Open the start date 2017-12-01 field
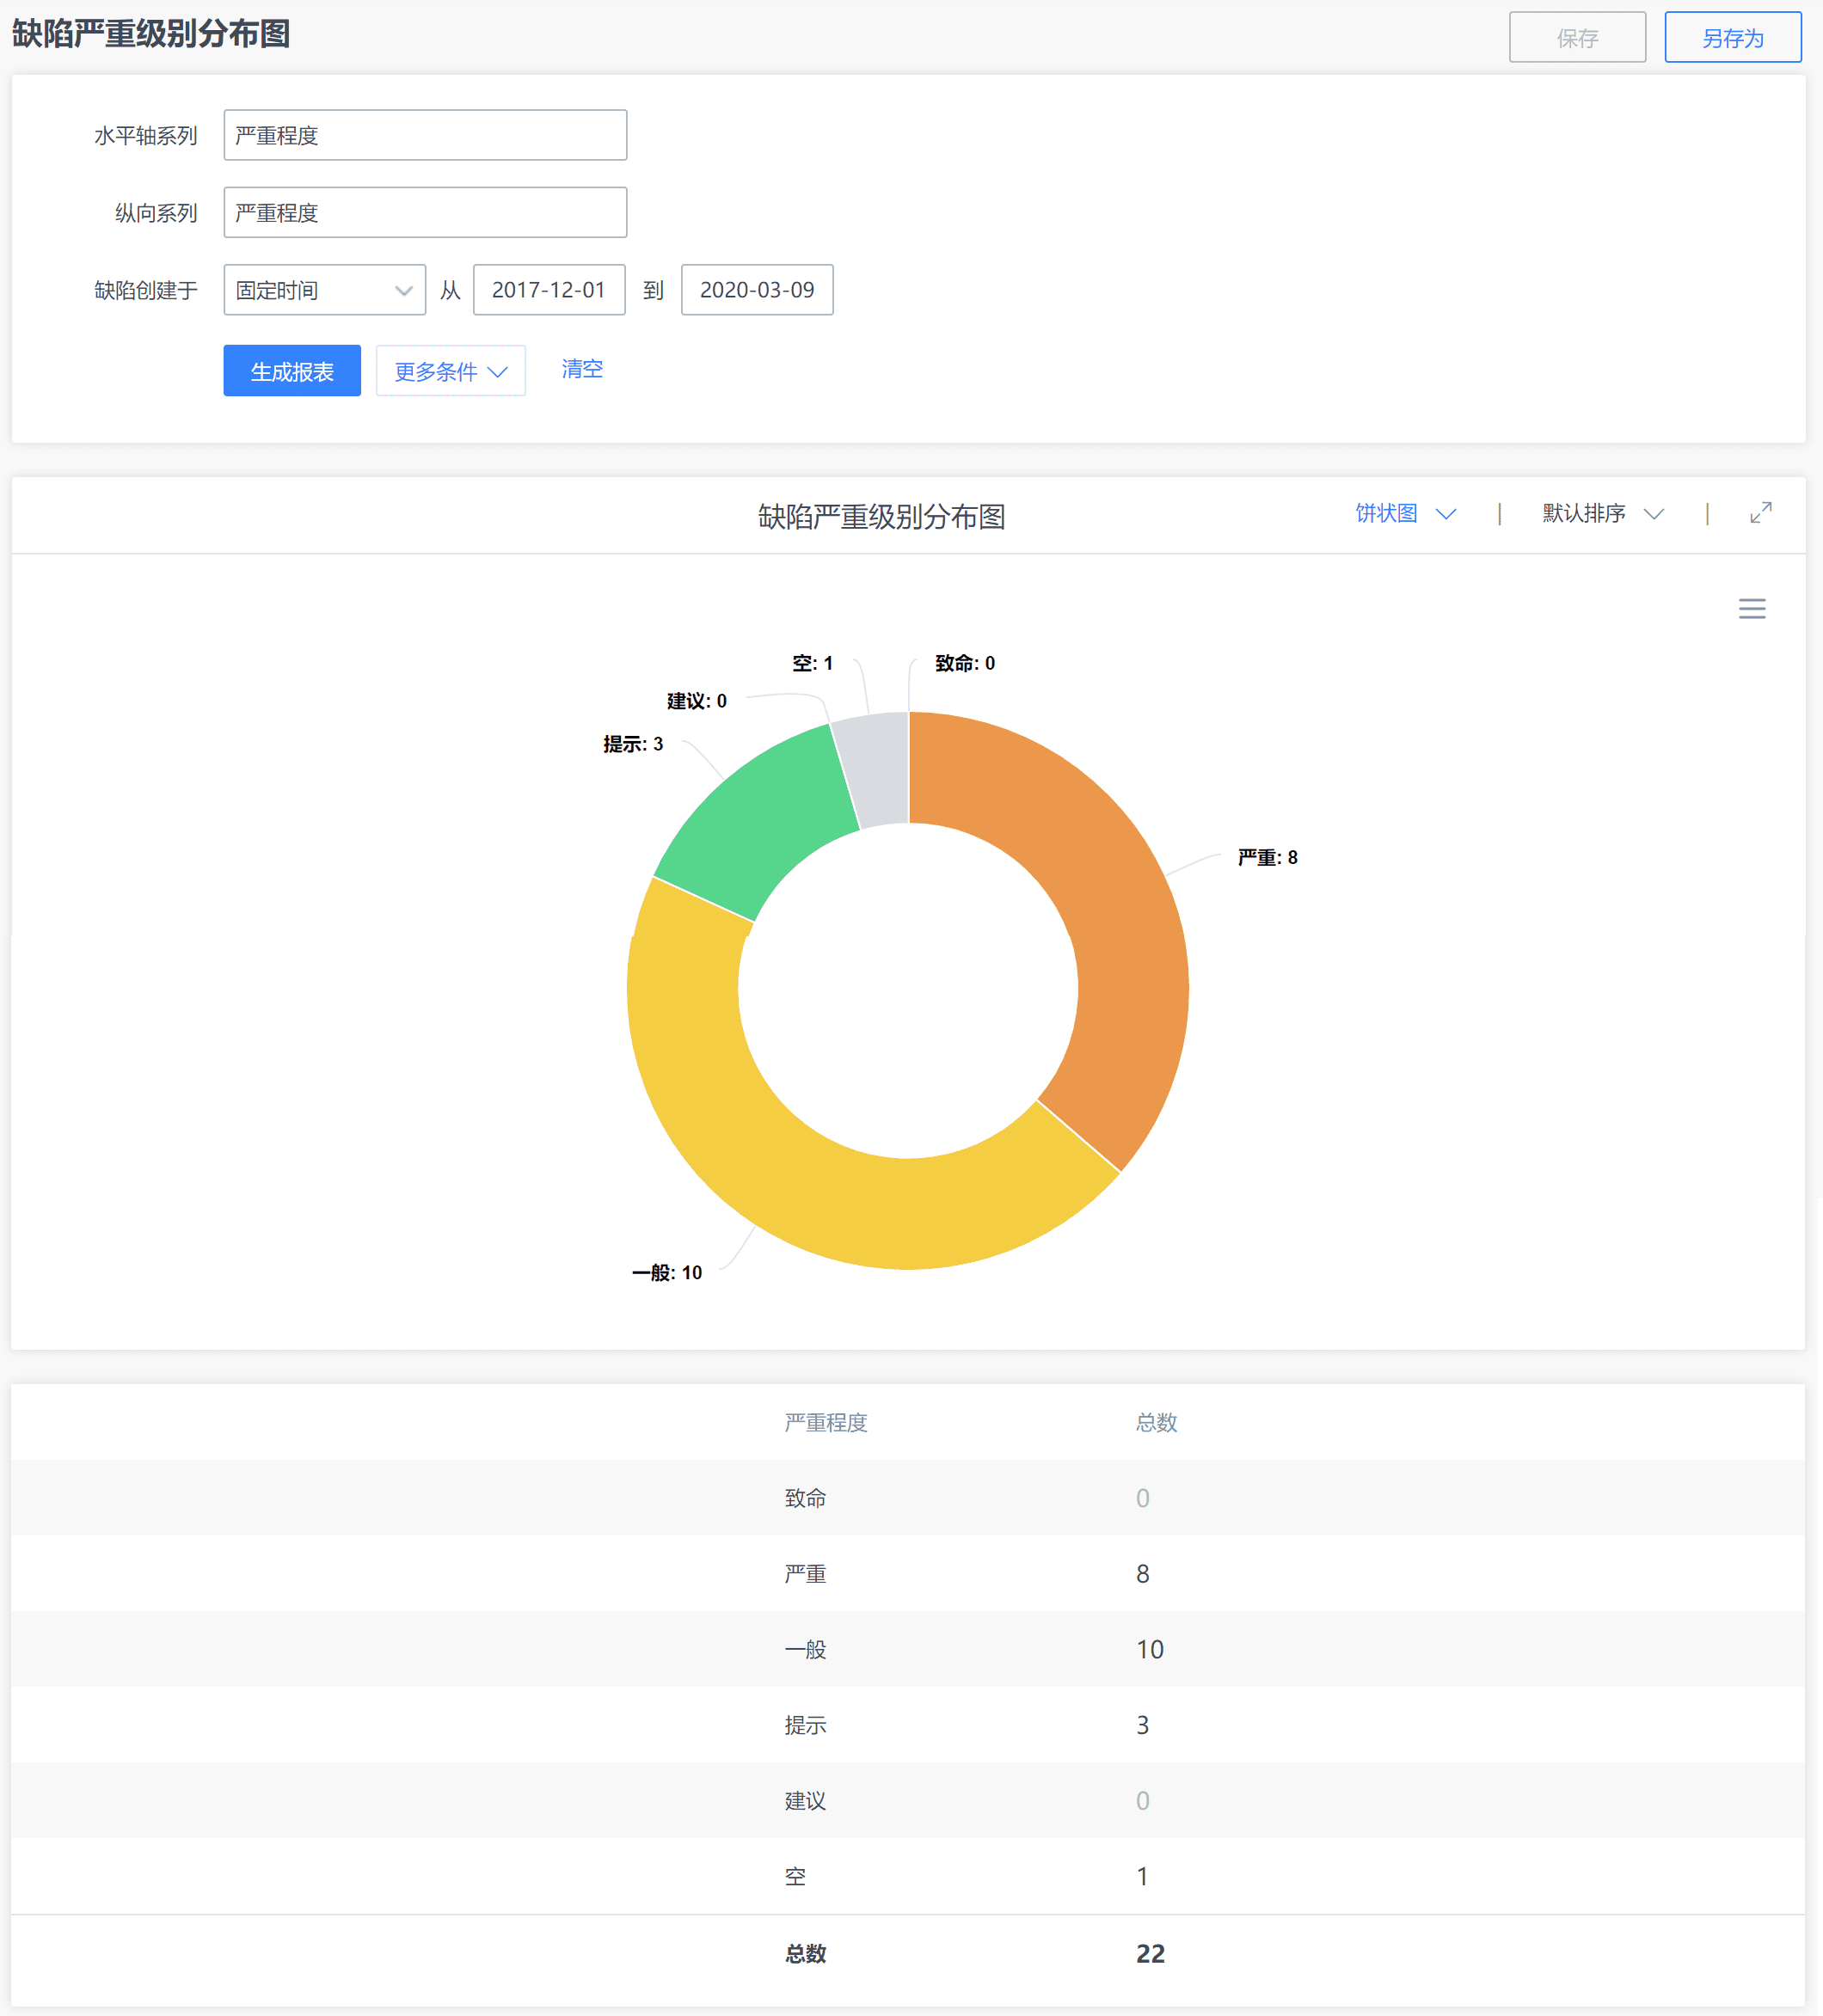This screenshot has width=1823, height=2016. [x=549, y=290]
